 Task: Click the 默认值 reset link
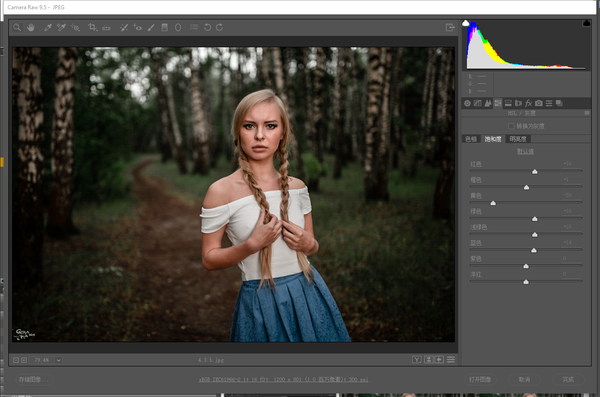click(x=525, y=152)
